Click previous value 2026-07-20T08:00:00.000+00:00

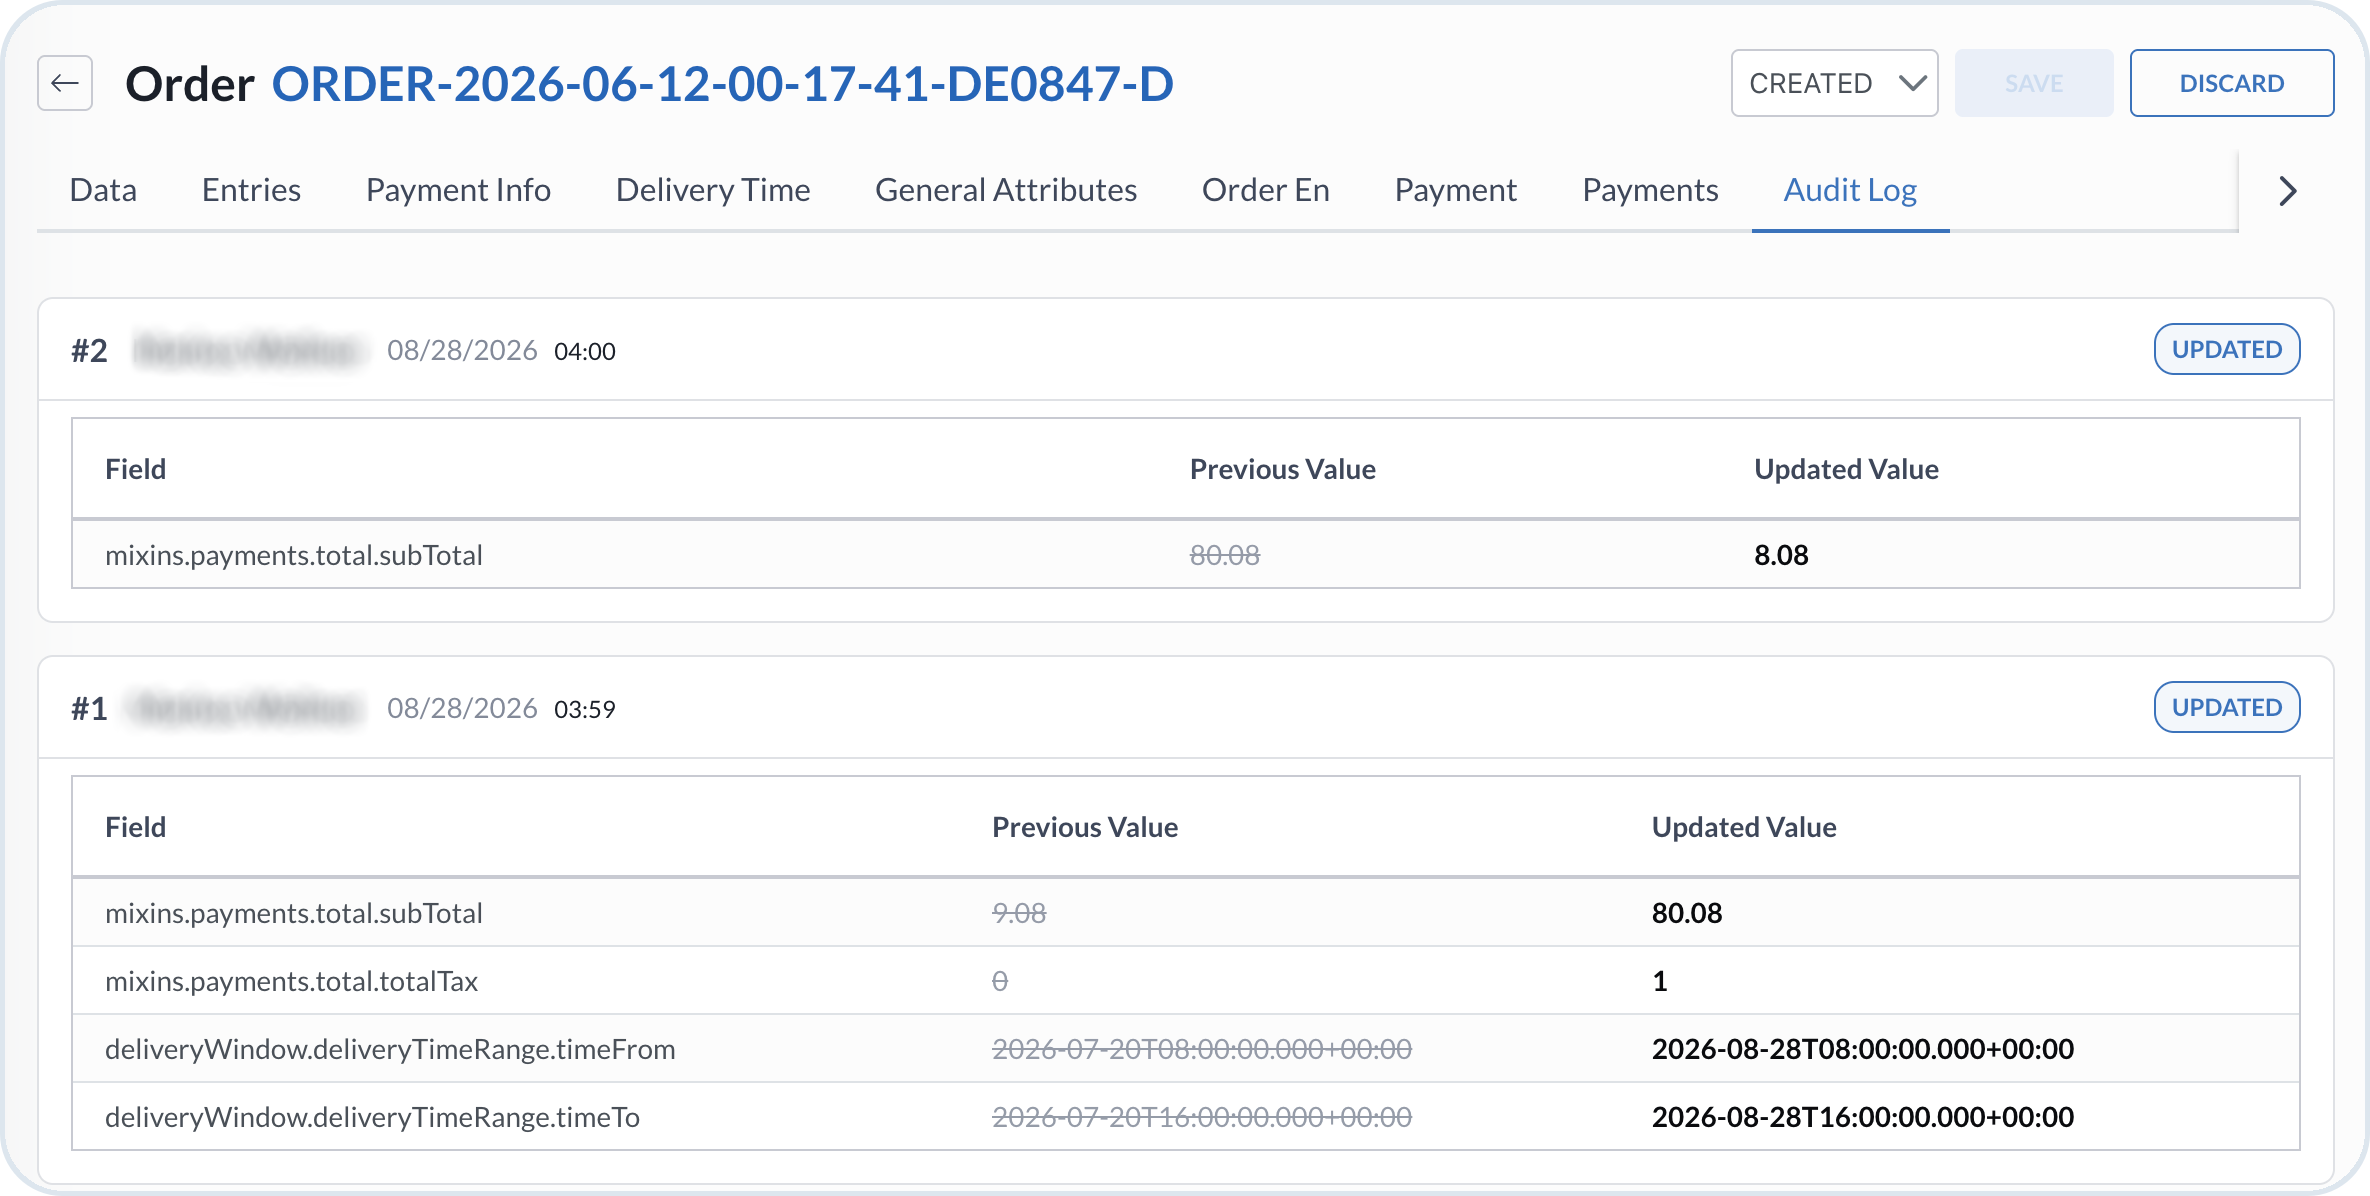click(x=1202, y=1049)
